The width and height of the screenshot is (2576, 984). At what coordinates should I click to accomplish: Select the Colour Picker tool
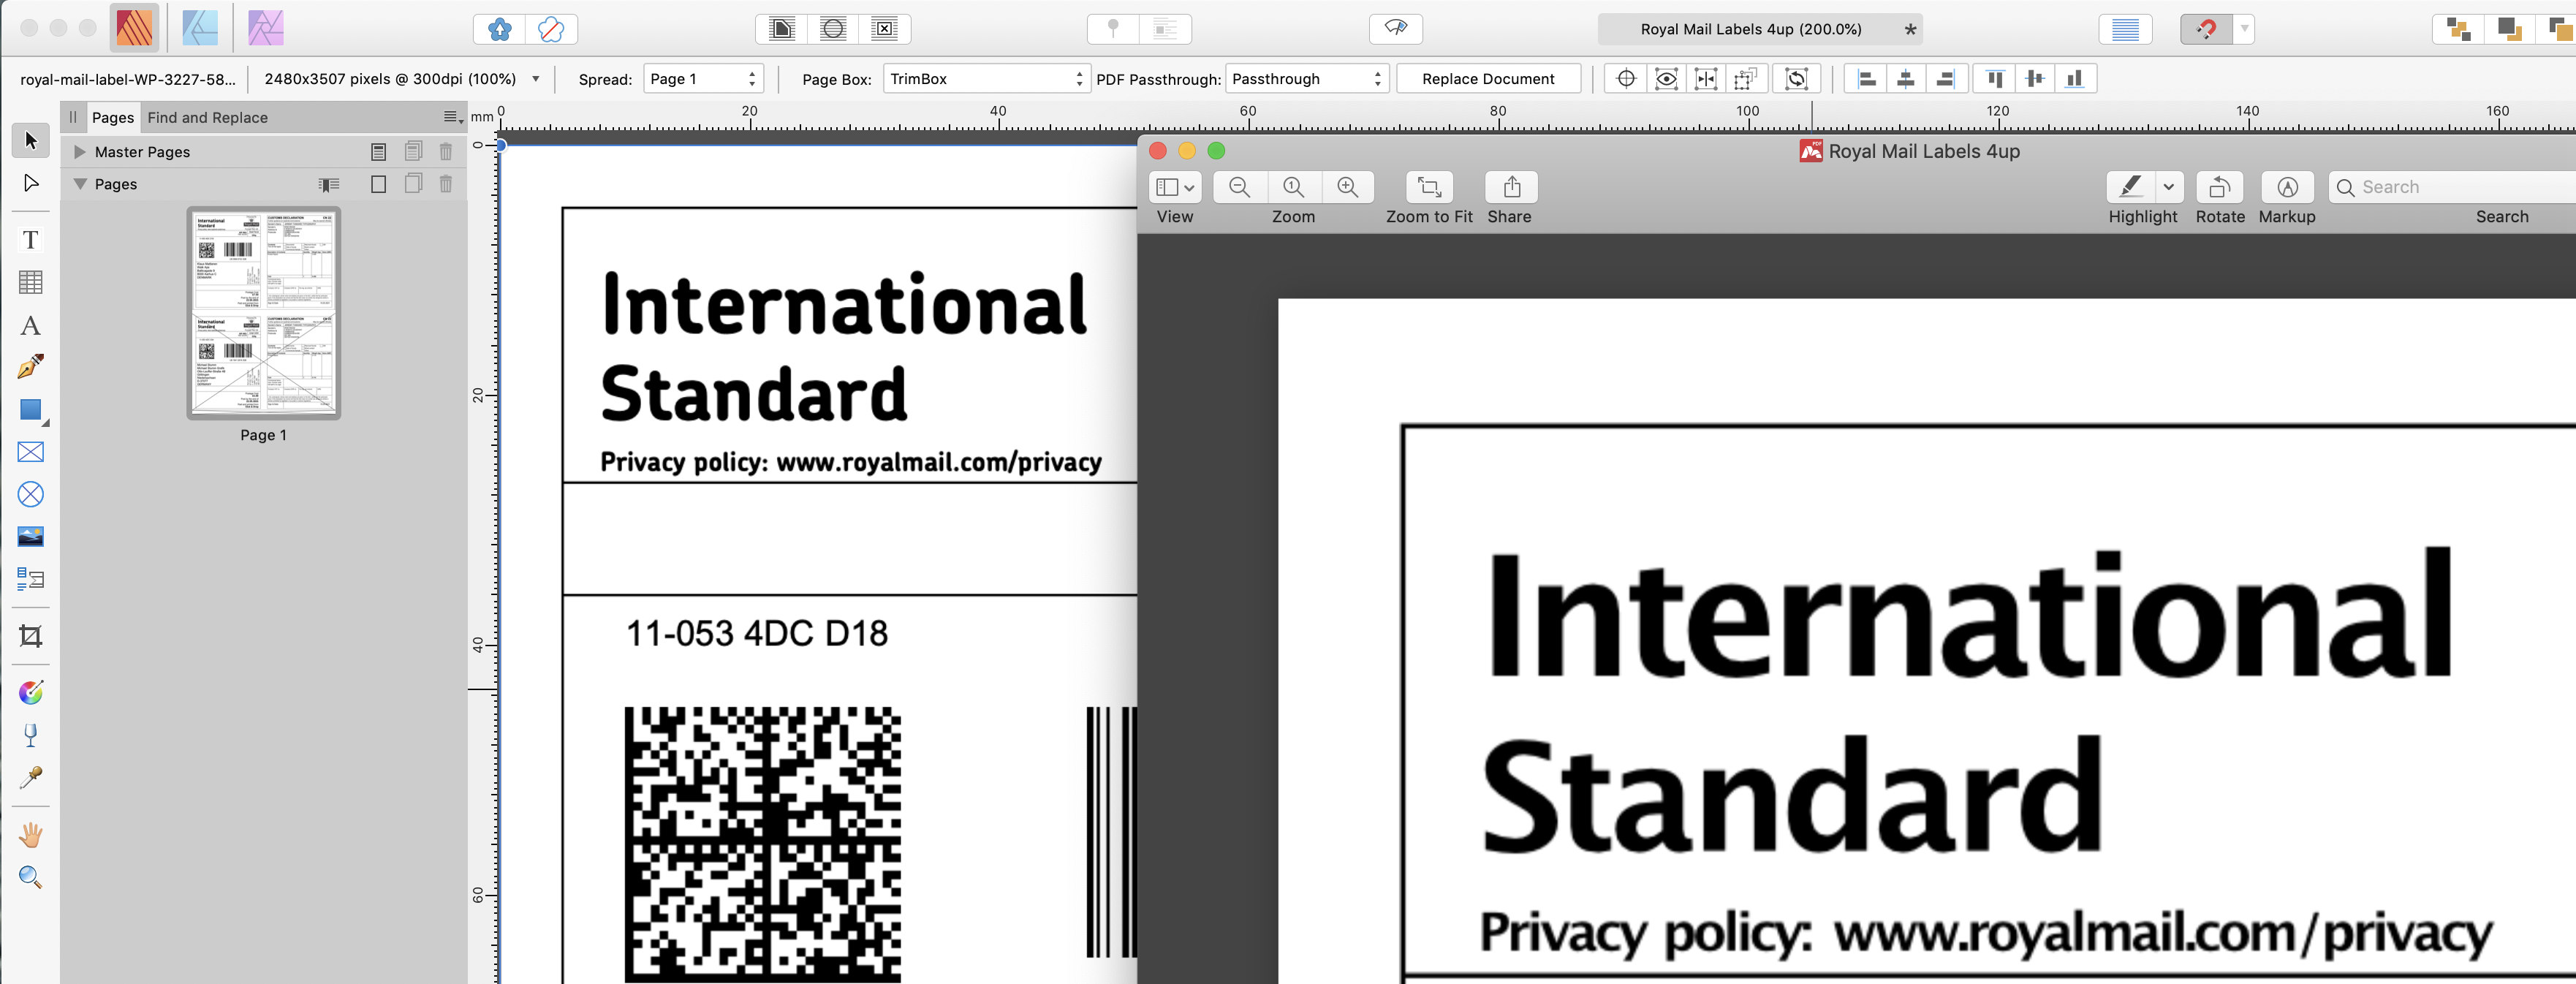[x=30, y=778]
